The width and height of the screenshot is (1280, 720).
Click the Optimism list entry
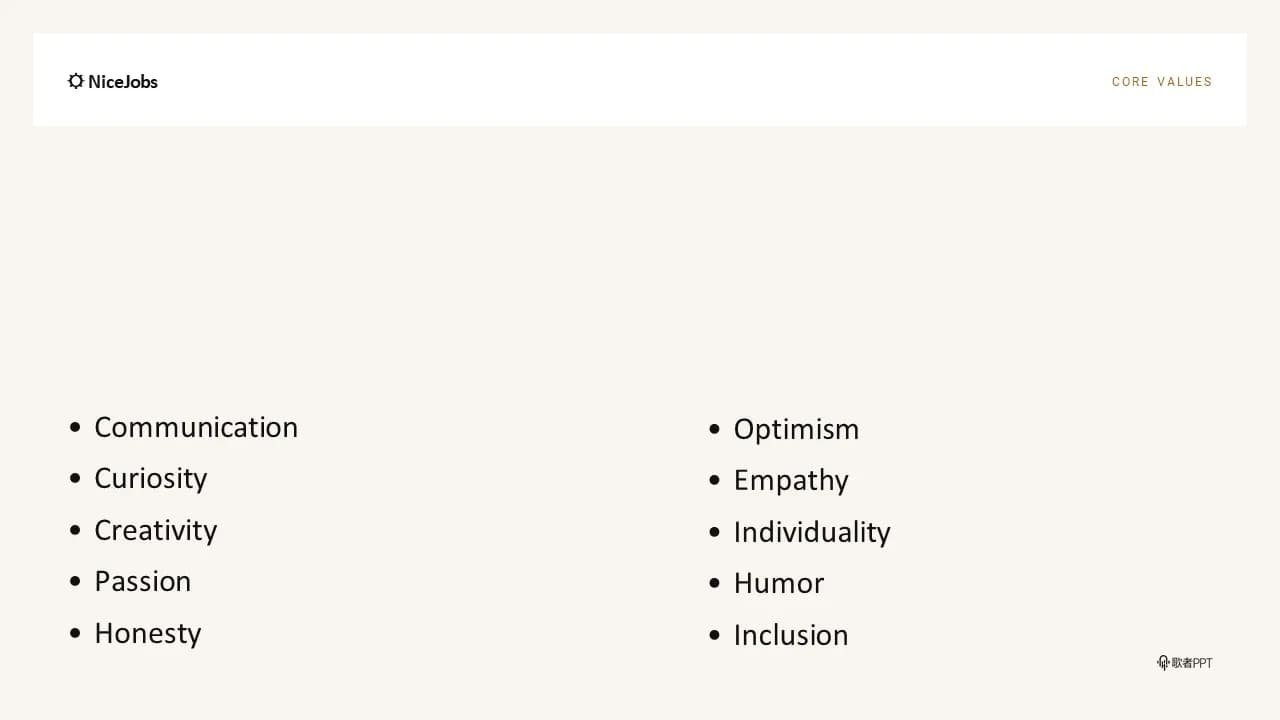(797, 430)
